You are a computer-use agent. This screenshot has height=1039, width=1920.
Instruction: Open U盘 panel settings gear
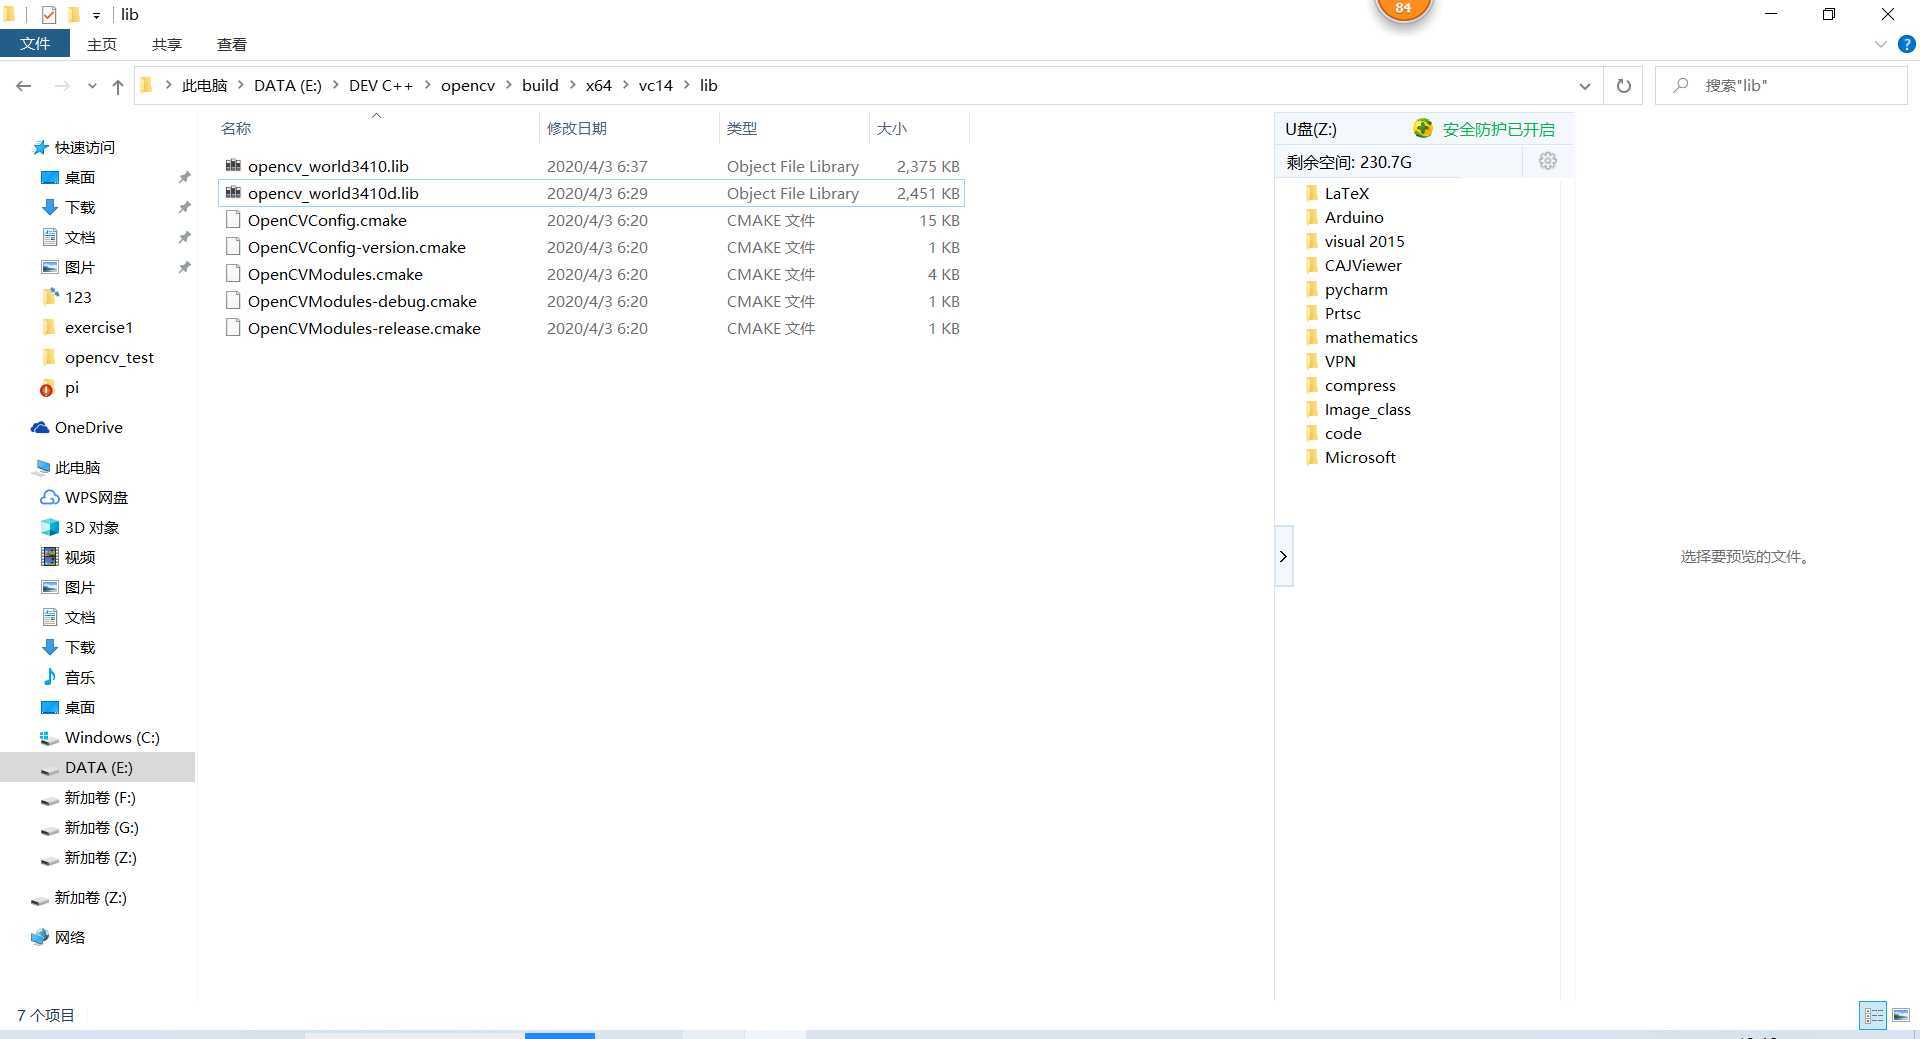coord(1547,161)
